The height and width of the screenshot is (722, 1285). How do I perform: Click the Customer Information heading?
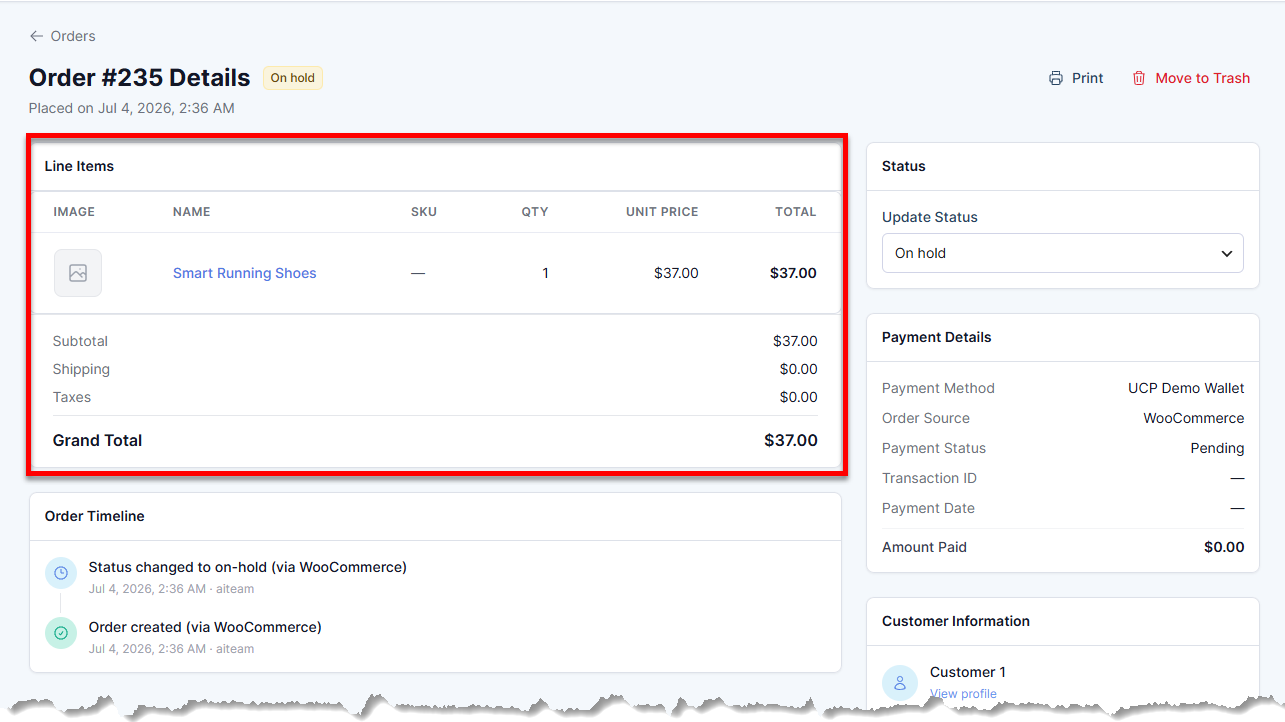pyautogui.click(x=956, y=621)
